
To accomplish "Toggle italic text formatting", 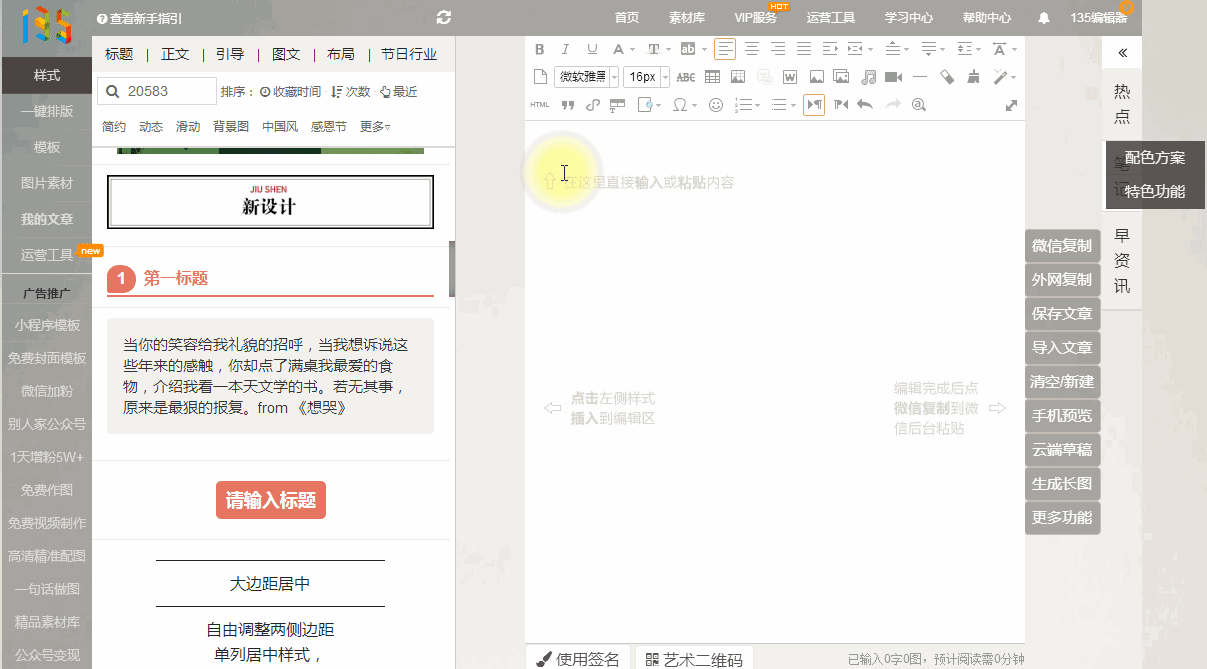I will coord(566,49).
